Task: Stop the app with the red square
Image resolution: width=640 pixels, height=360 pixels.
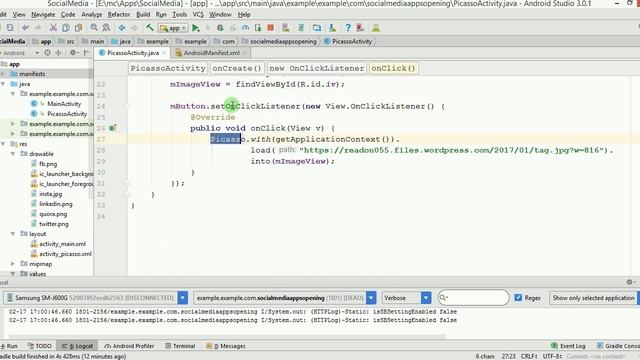Action: click(270, 28)
